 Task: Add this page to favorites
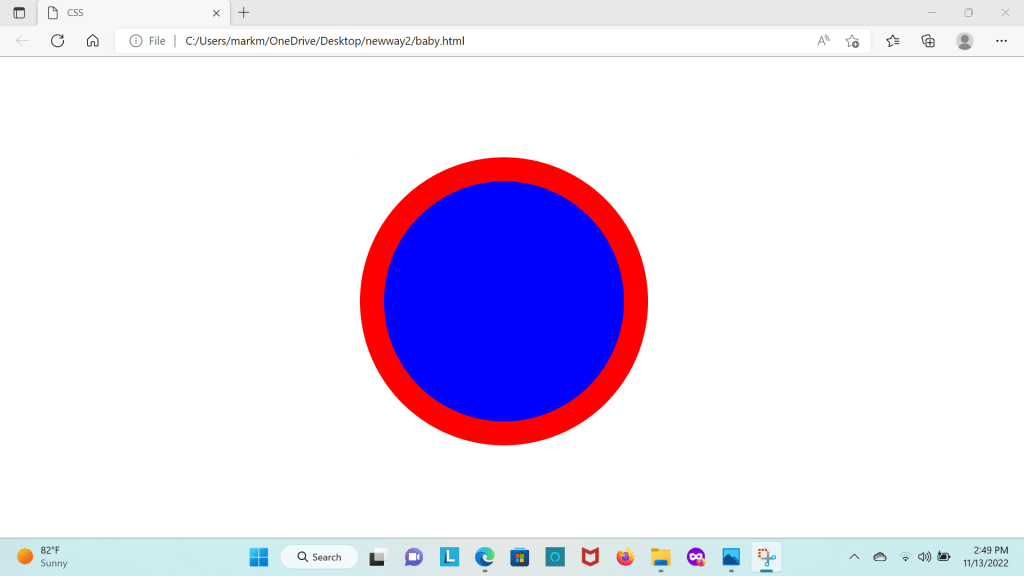pyautogui.click(x=852, y=41)
